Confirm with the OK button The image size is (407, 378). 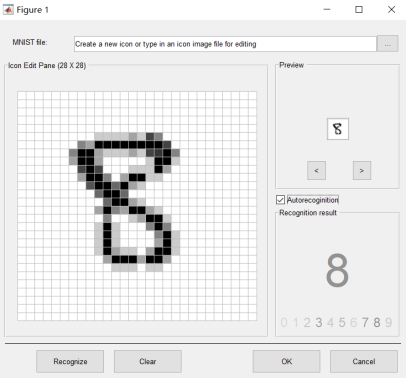click(x=286, y=361)
